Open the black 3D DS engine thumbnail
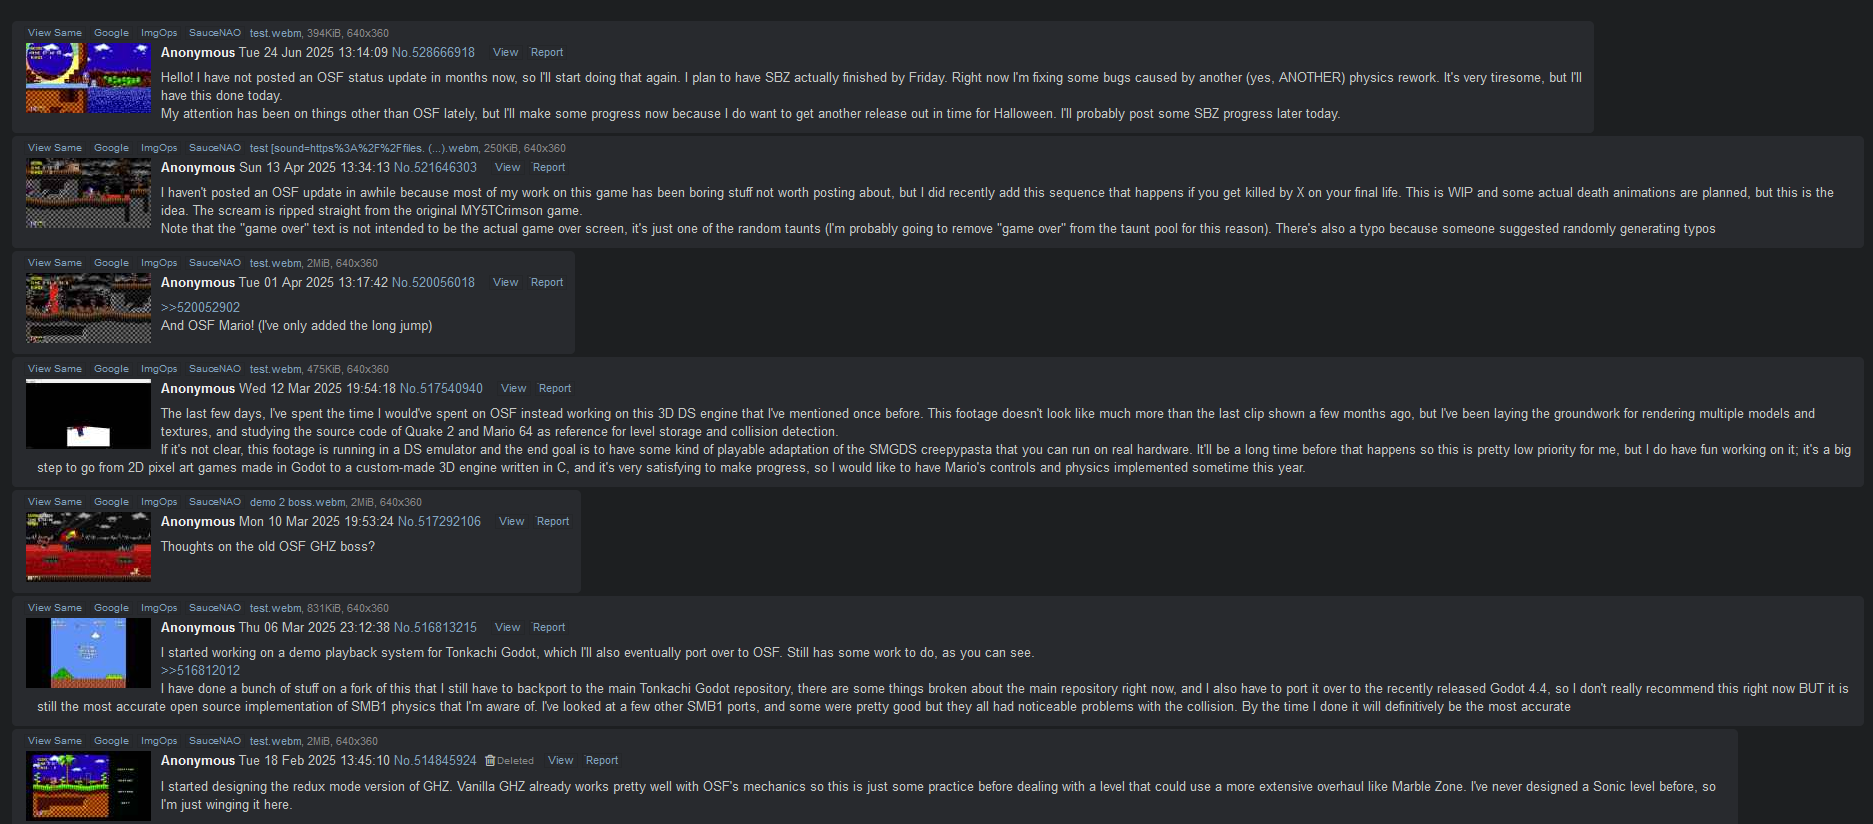The width and height of the screenshot is (1873, 824). pyautogui.click(x=88, y=414)
